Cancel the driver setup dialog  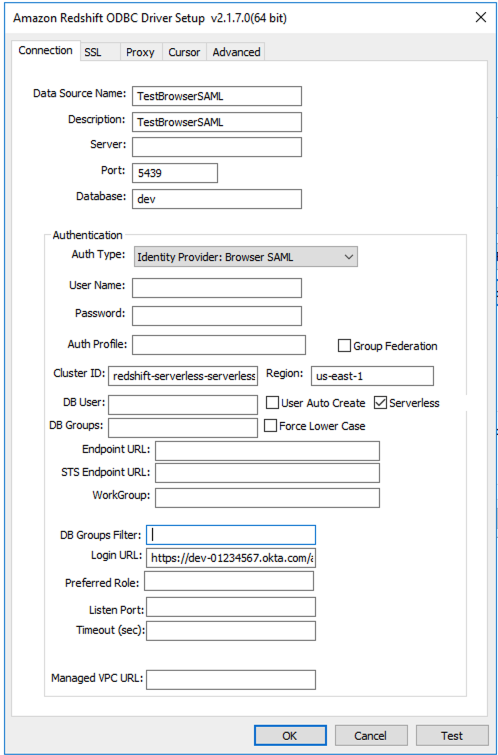click(x=370, y=736)
